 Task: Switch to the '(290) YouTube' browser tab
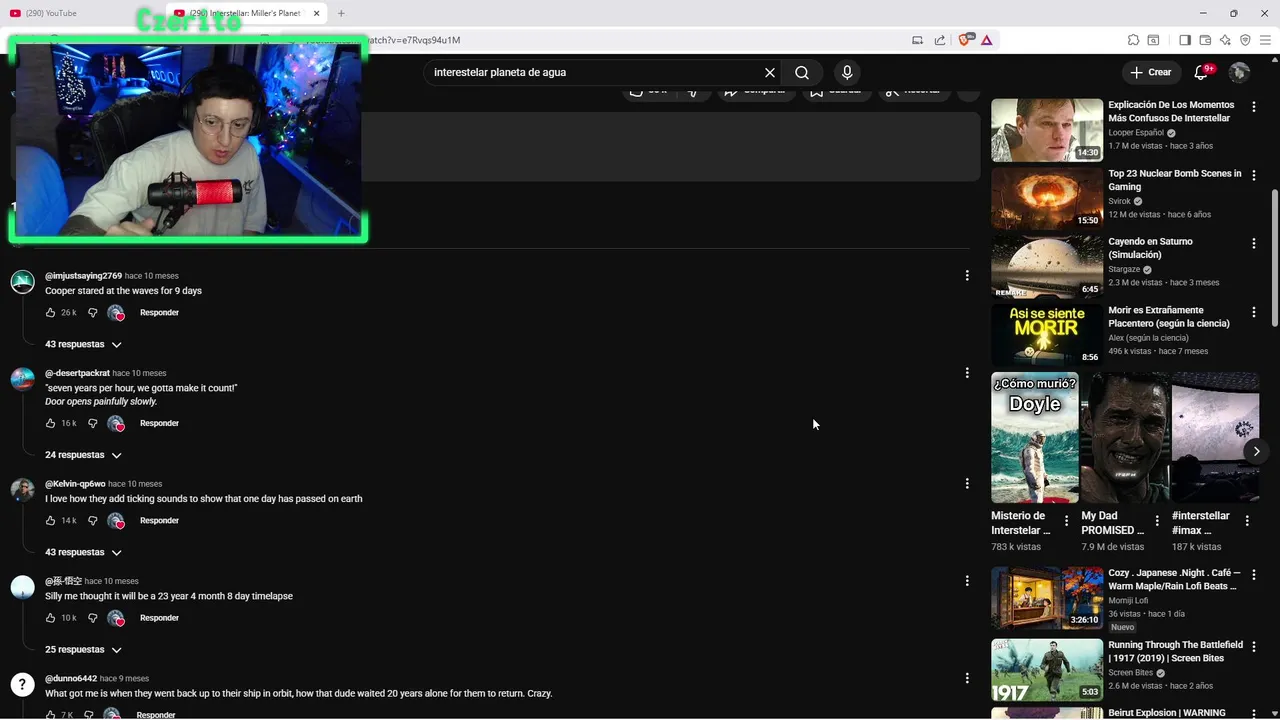(80, 13)
